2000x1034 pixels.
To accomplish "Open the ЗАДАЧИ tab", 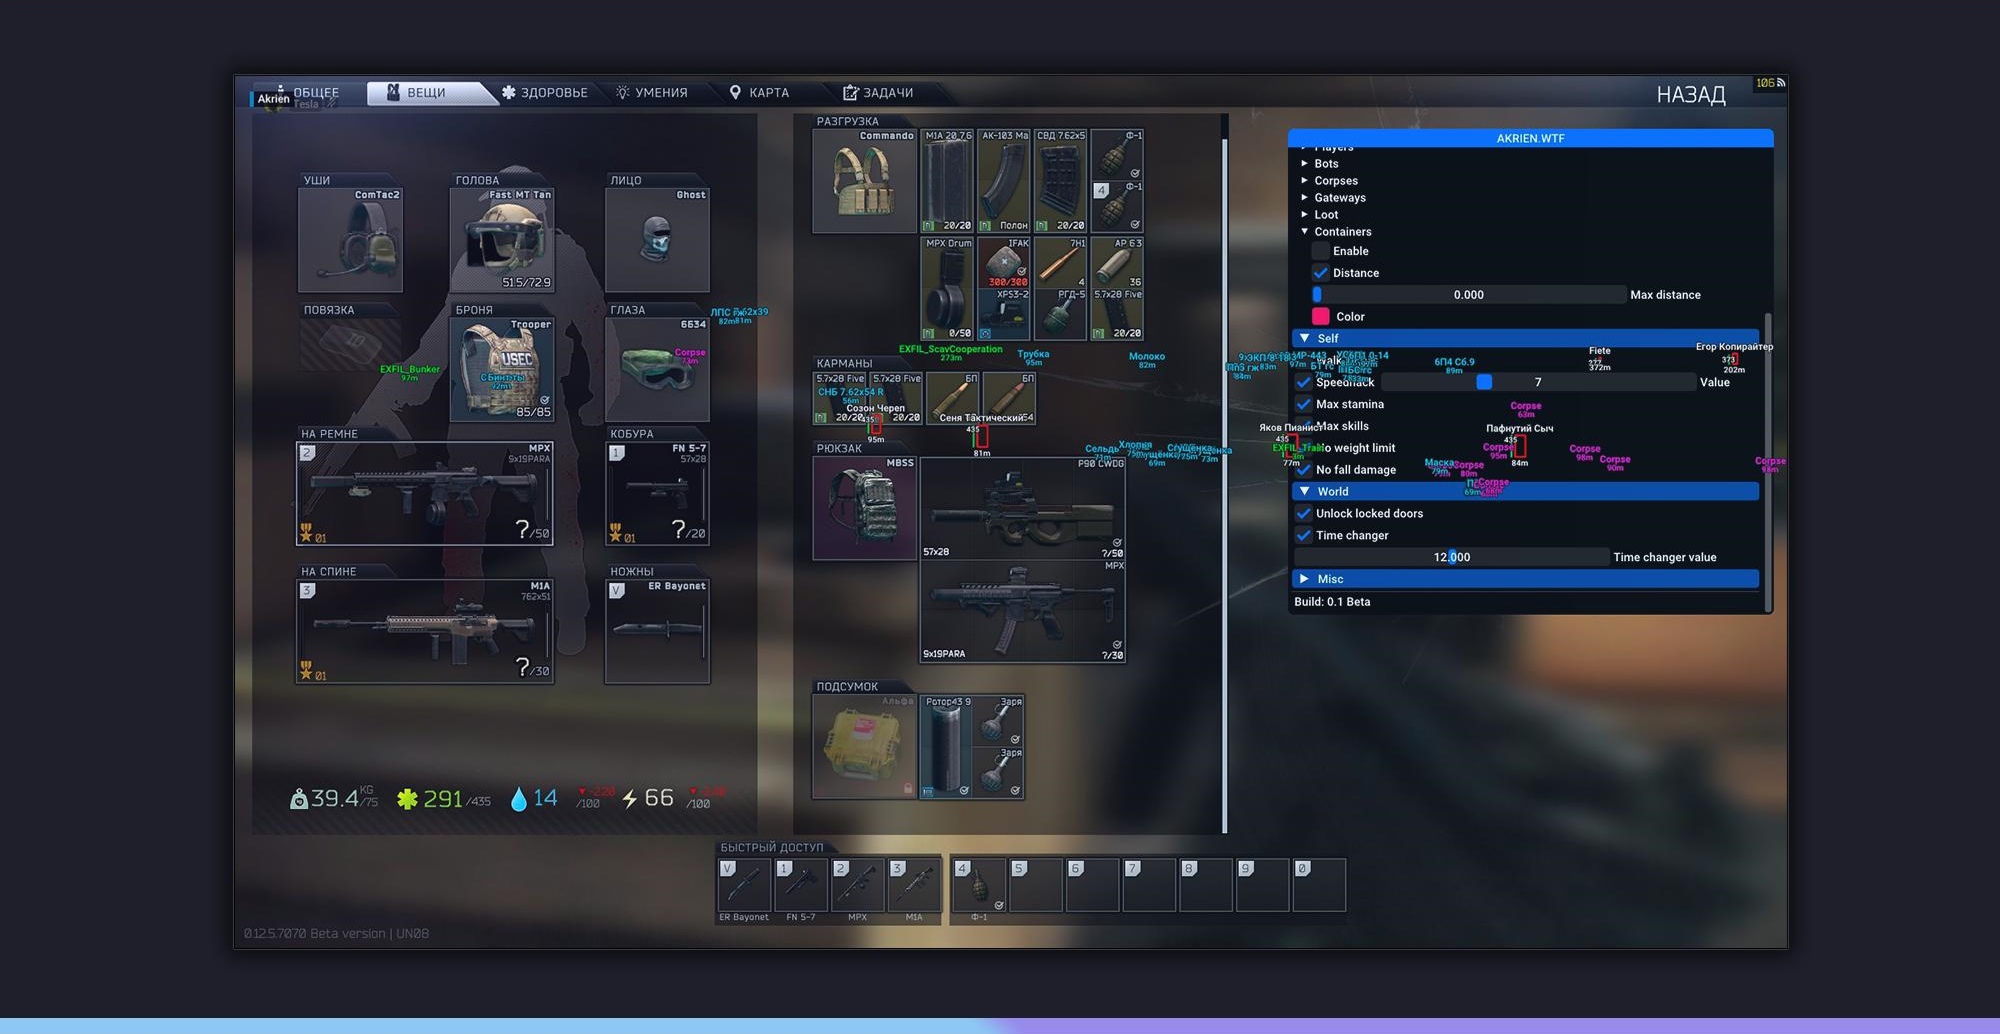I will pos(878,93).
